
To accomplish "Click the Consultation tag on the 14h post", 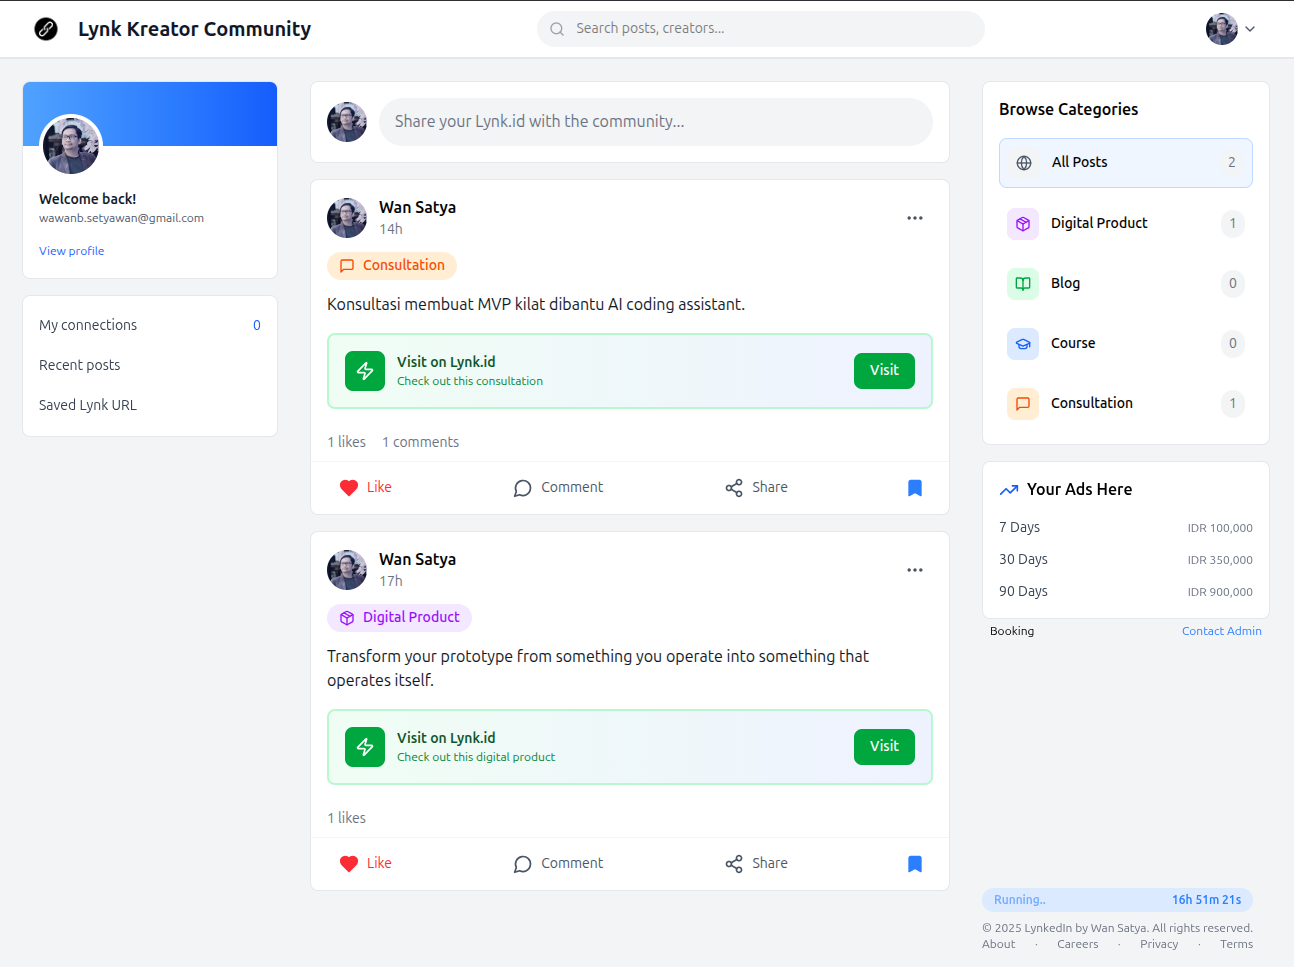I will coord(392,265).
